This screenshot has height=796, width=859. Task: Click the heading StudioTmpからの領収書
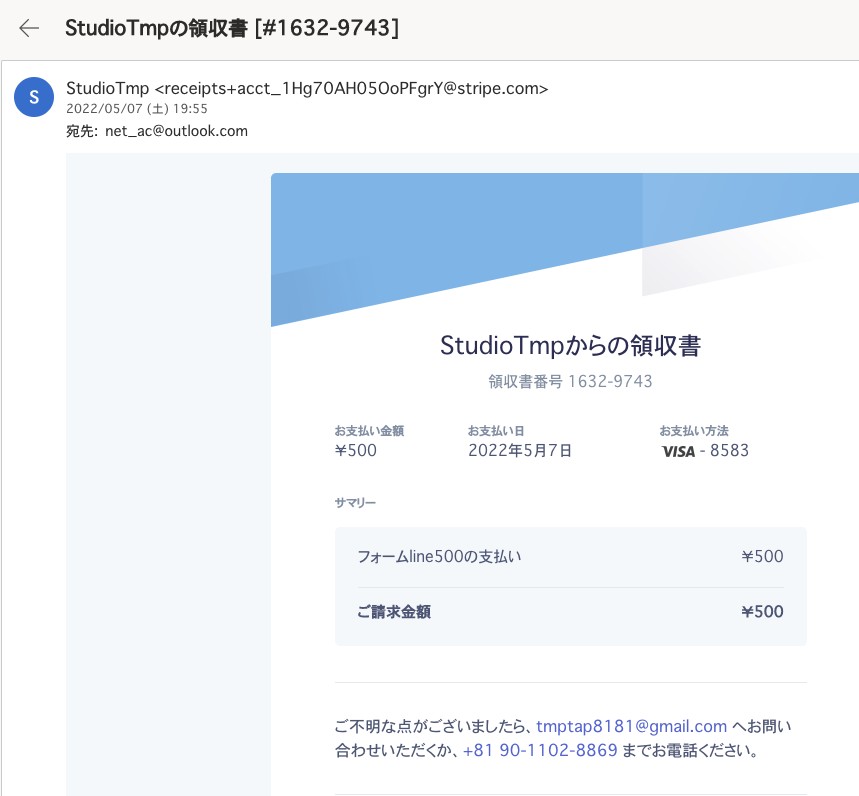[570, 346]
